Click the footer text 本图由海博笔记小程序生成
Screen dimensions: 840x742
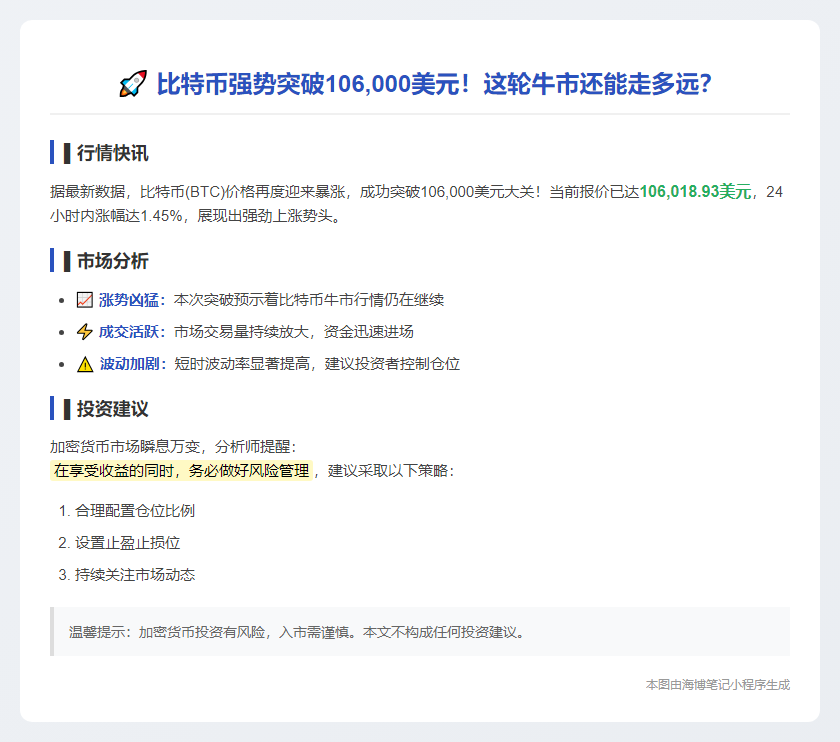pyautogui.click(x=717, y=685)
